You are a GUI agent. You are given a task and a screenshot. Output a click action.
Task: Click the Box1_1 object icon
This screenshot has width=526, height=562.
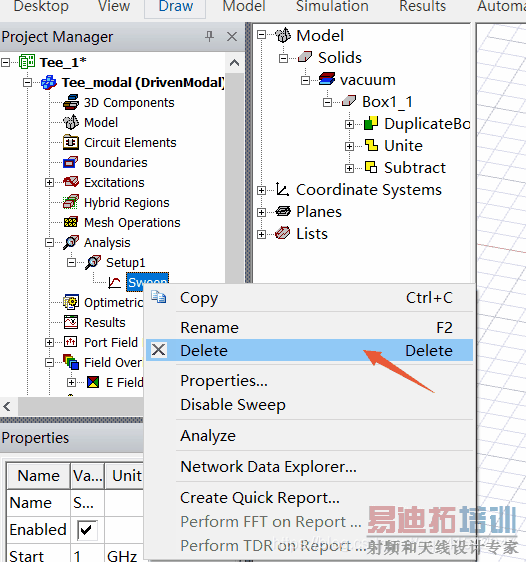tap(349, 101)
